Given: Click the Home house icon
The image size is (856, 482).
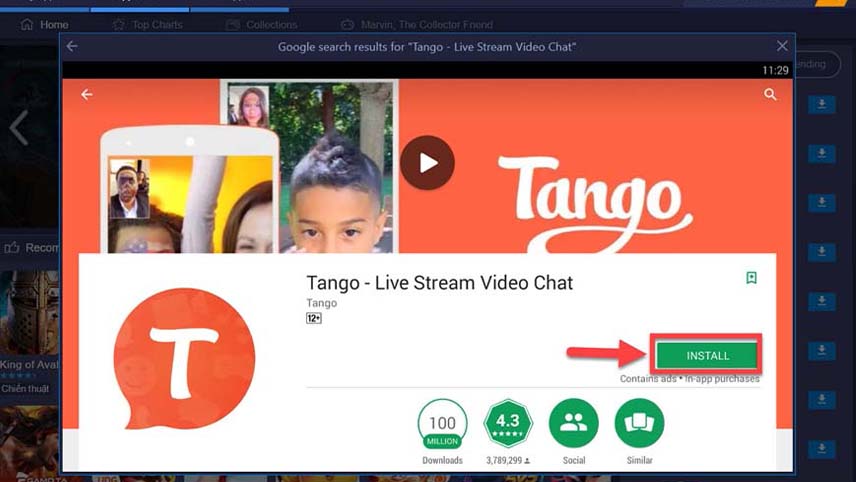Looking at the screenshot, I should coord(27,25).
